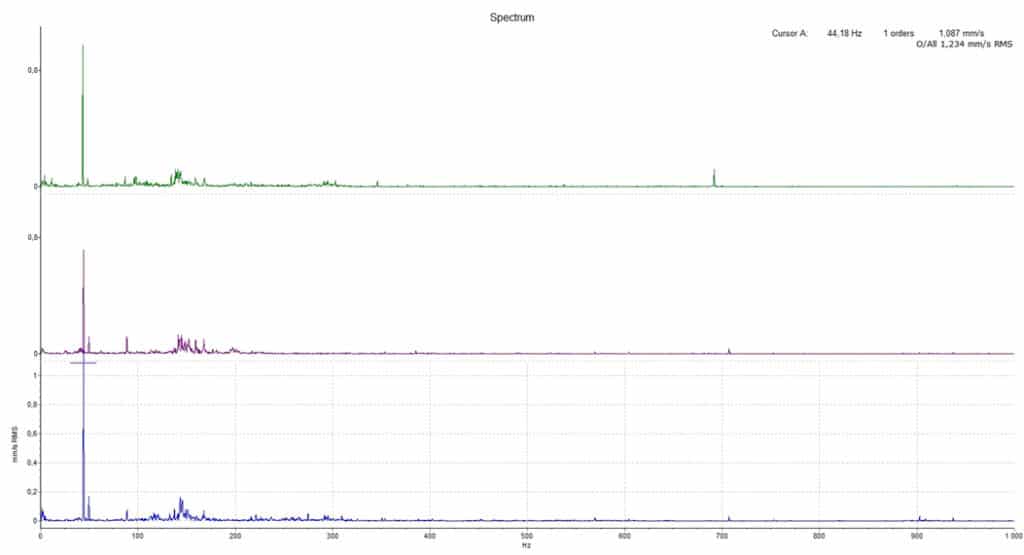Click the small purple peak near 88 Hz

point(127,343)
